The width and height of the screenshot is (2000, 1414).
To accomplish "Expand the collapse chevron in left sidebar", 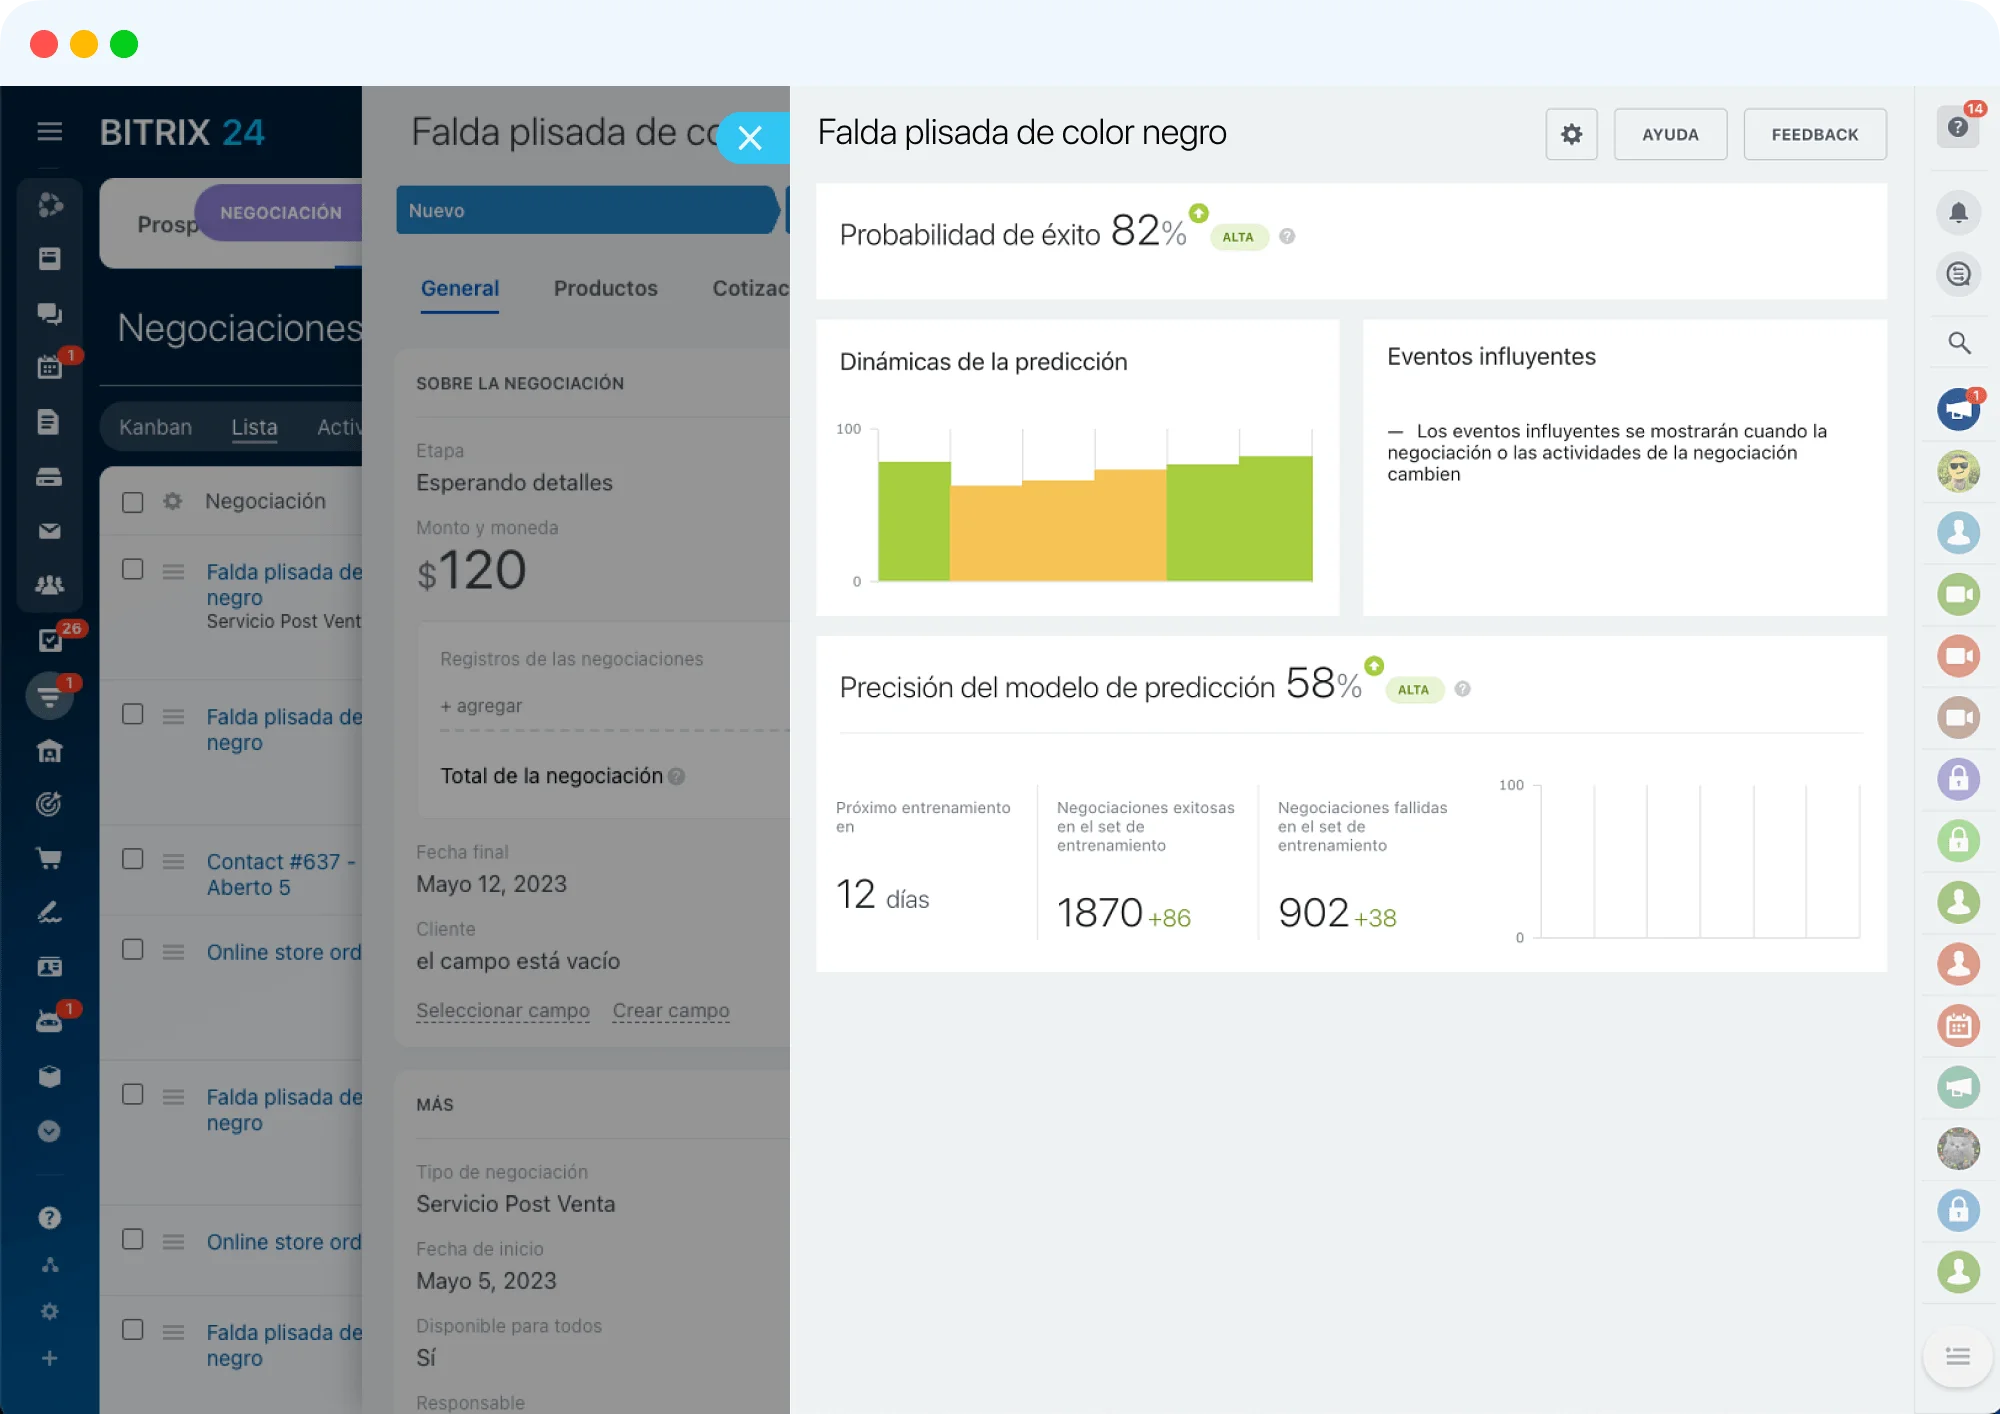I will point(49,1131).
